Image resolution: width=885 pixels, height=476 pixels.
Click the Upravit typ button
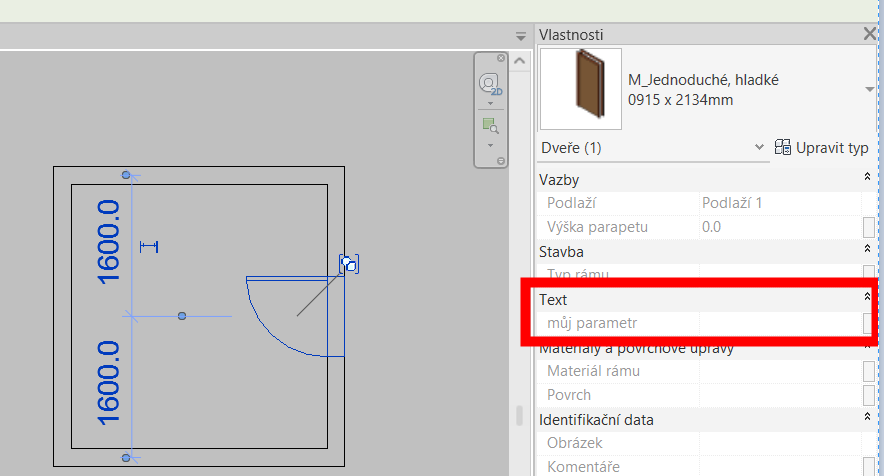click(x=821, y=148)
